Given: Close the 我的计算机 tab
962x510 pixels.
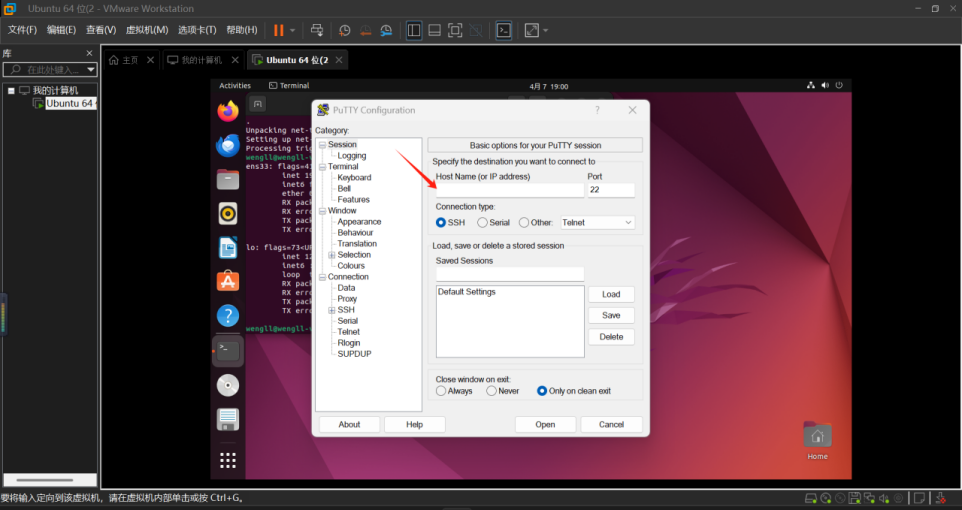Looking at the screenshot, I should click(x=235, y=60).
